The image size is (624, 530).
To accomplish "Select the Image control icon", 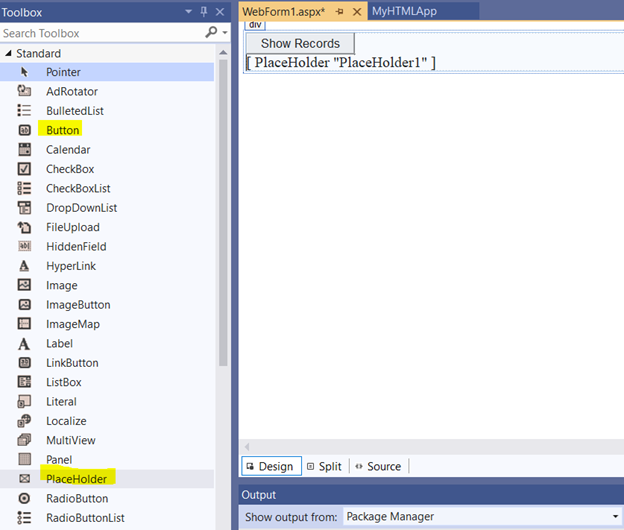I will (x=24, y=285).
